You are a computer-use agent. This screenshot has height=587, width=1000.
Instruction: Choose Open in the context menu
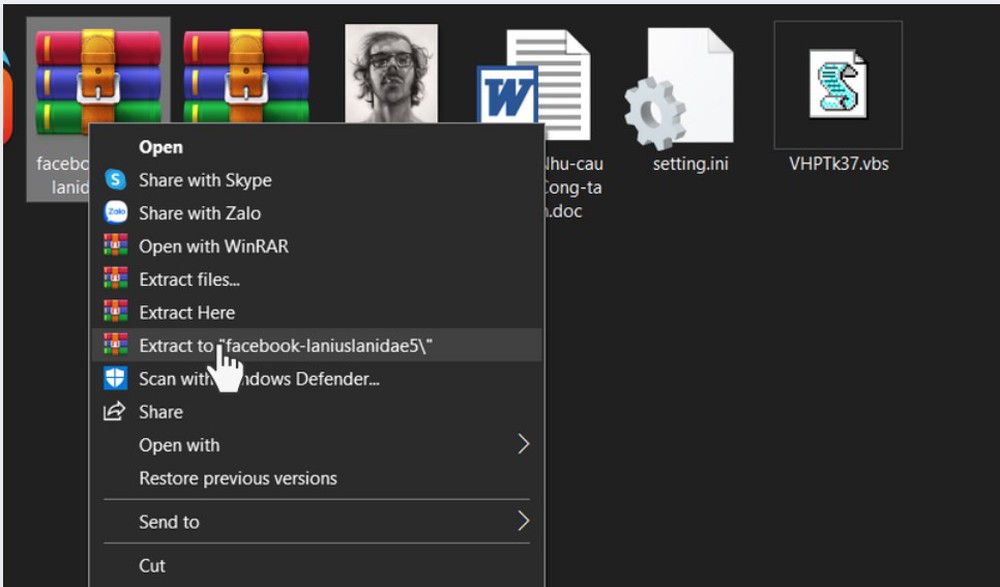pos(317,147)
